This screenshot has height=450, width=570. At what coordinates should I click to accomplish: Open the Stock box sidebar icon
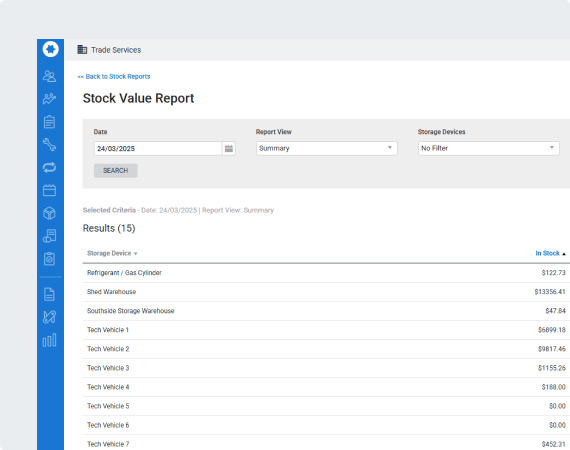coord(49,213)
